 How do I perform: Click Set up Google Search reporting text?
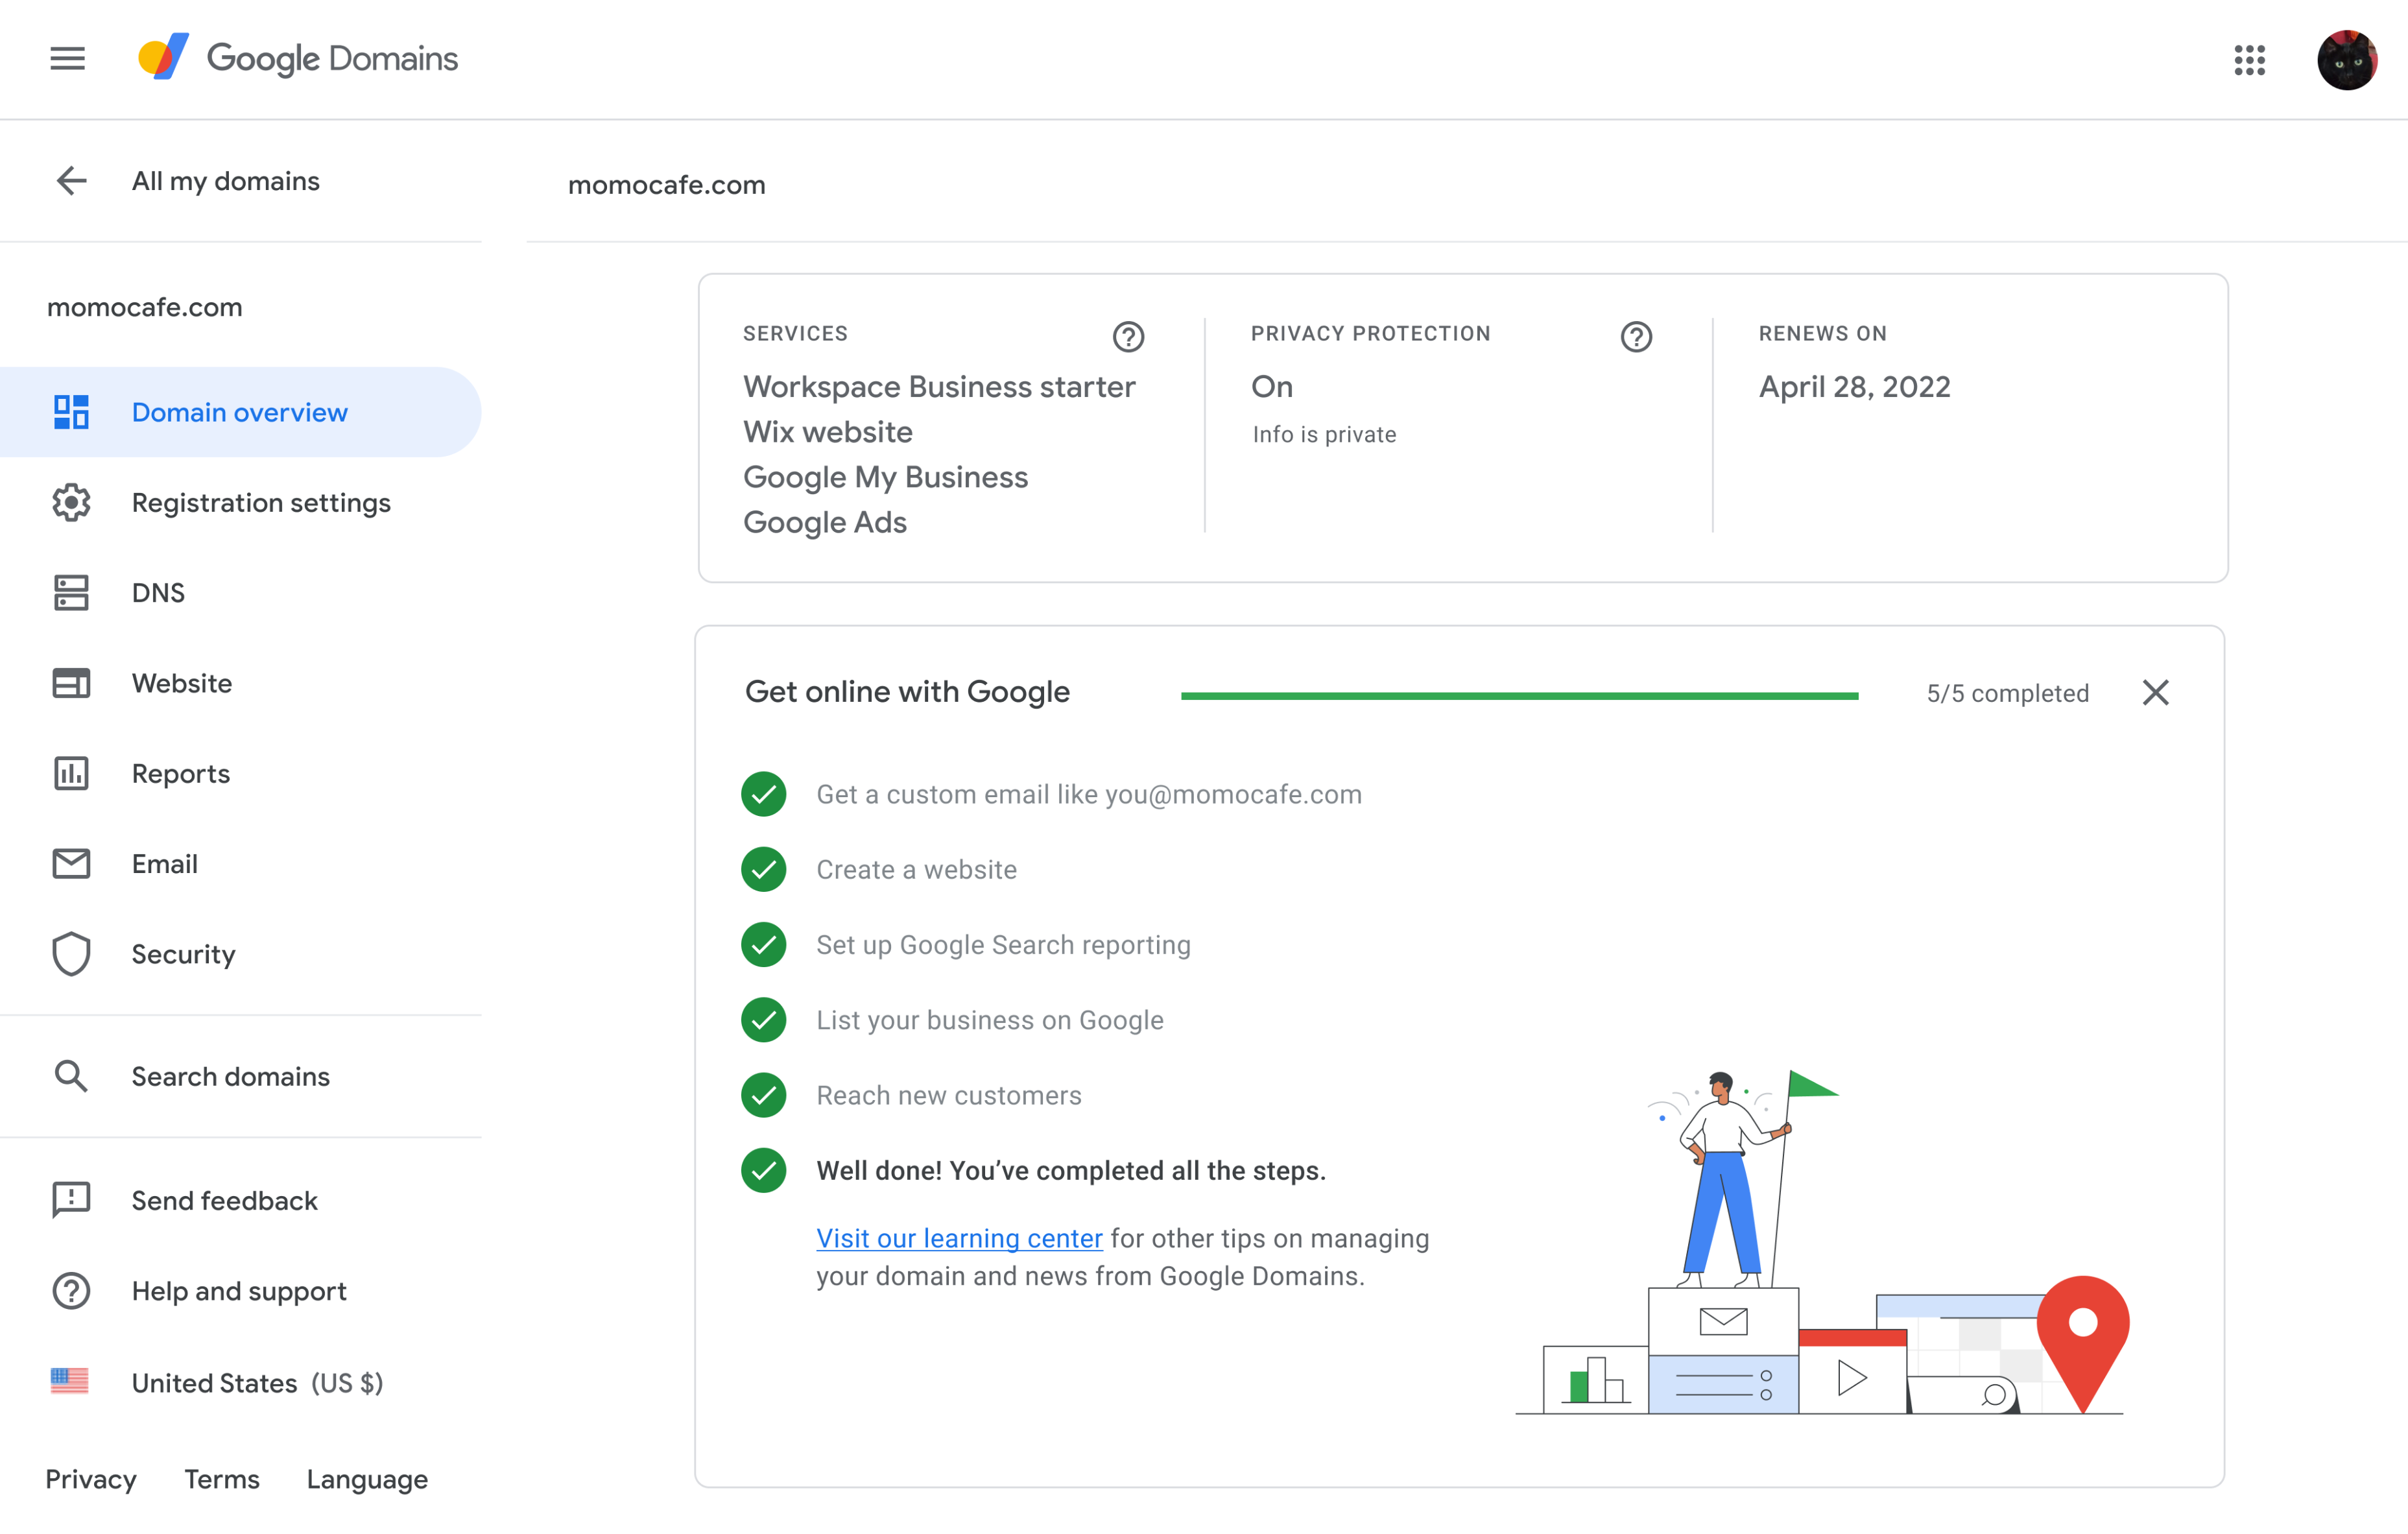point(1003,944)
